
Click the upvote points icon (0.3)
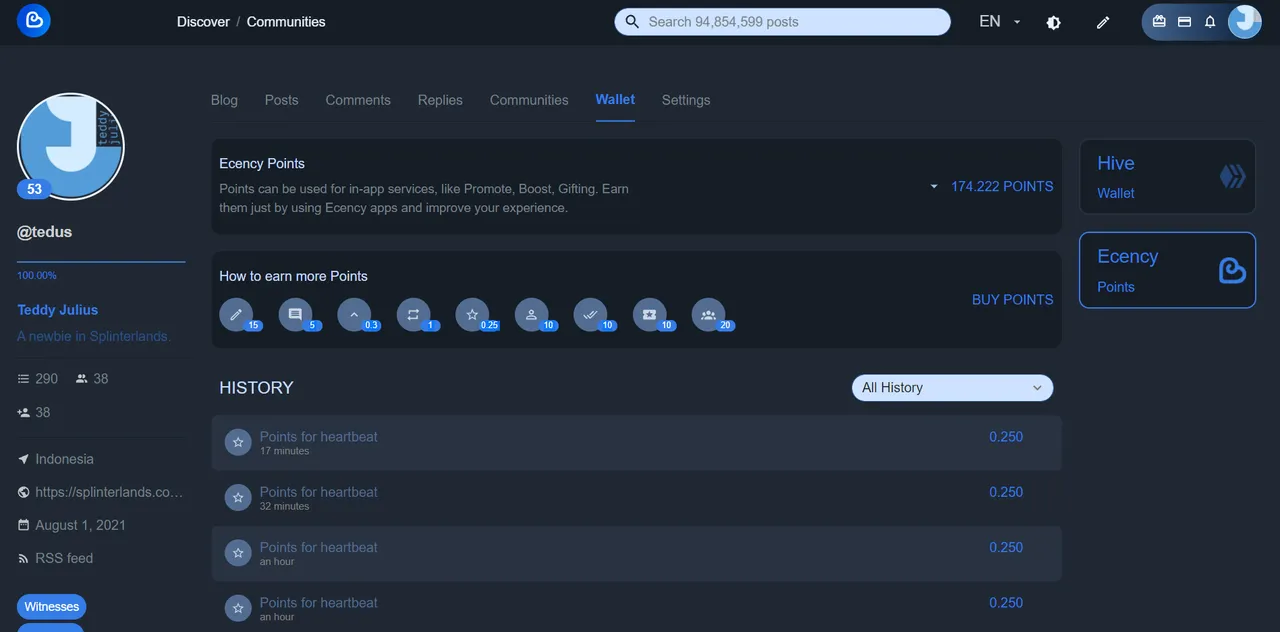click(354, 314)
